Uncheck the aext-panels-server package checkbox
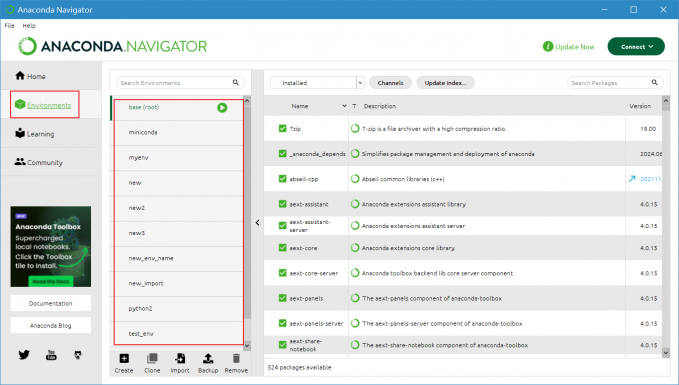Image resolution: width=679 pixels, height=385 pixels. (282, 324)
